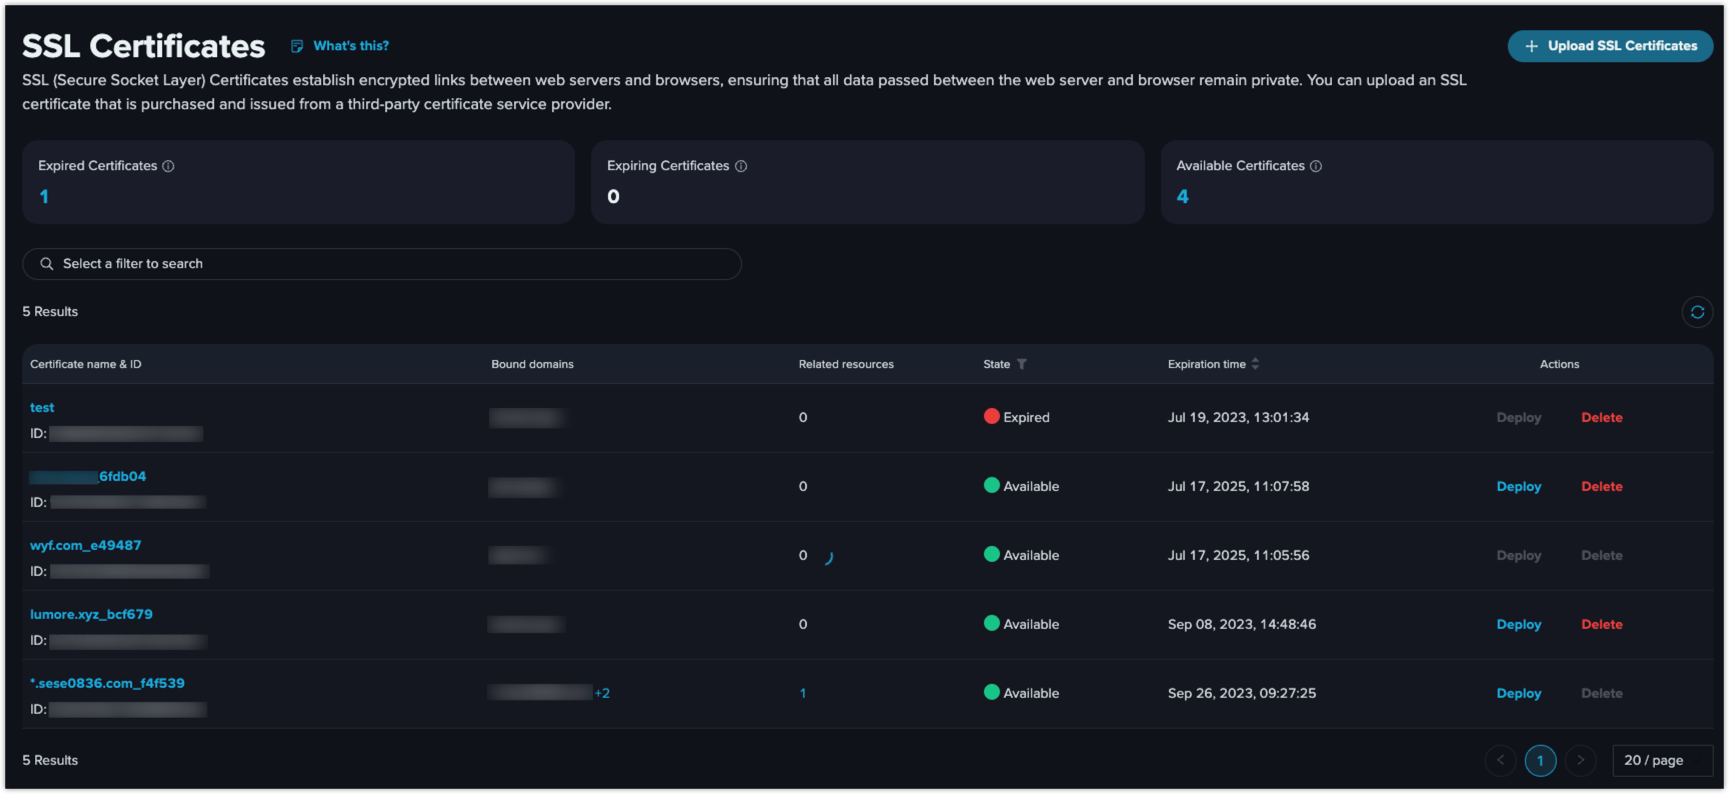Image resolution: width=1729 pixels, height=794 pixels.
Task: Click the Bound domains column header
Action: point(533,364)
